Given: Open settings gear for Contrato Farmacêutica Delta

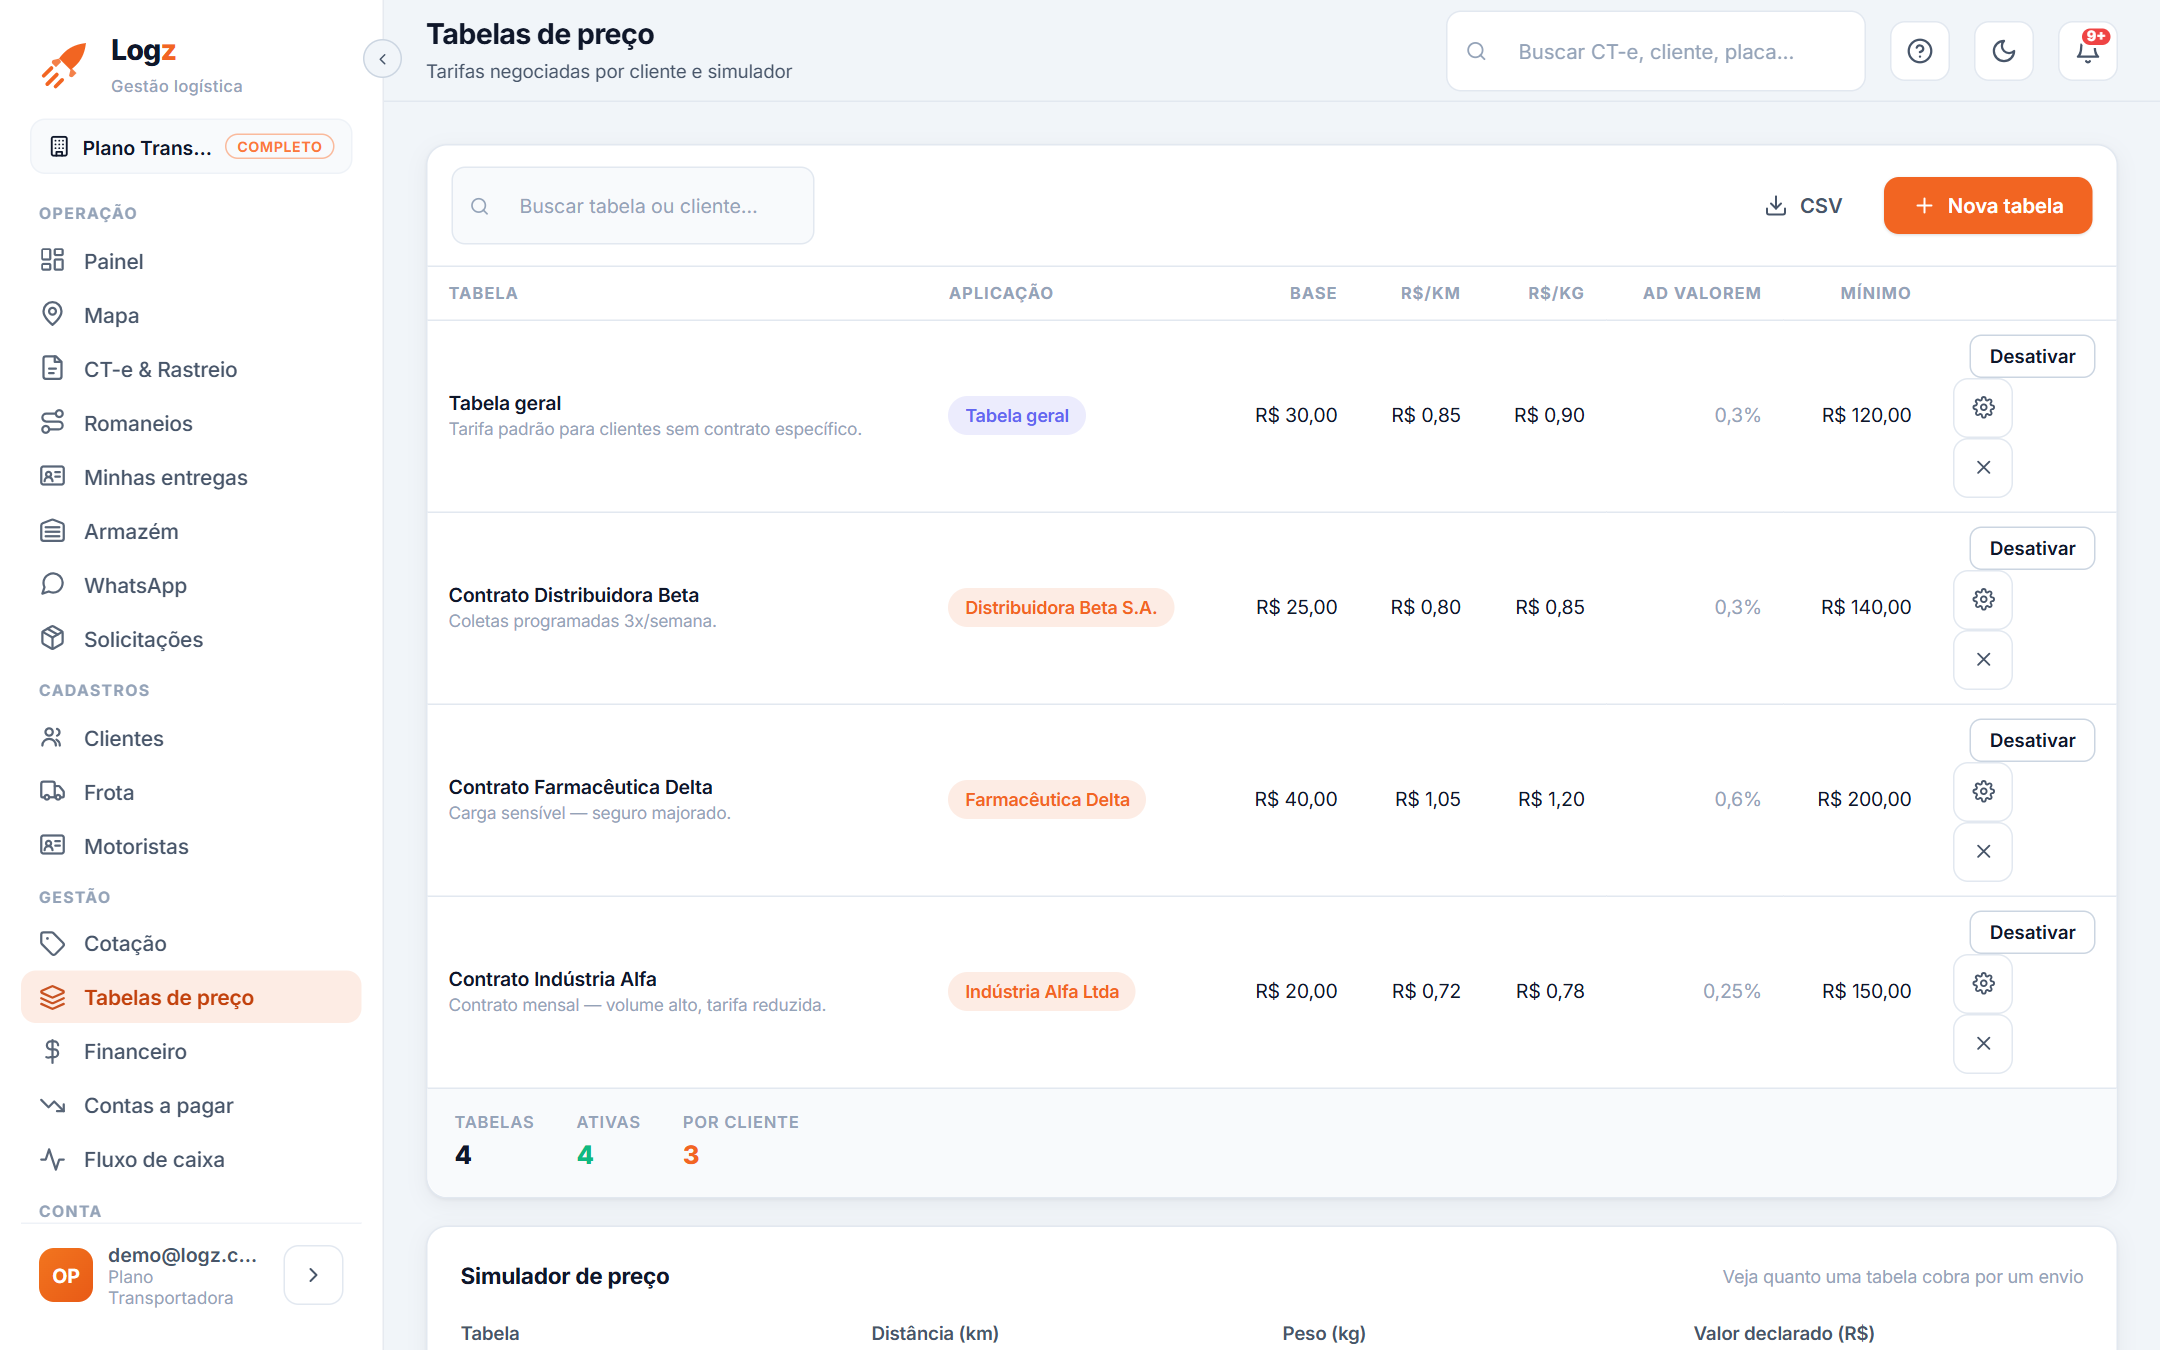Looking at the screenshot, I should 1983,792.
